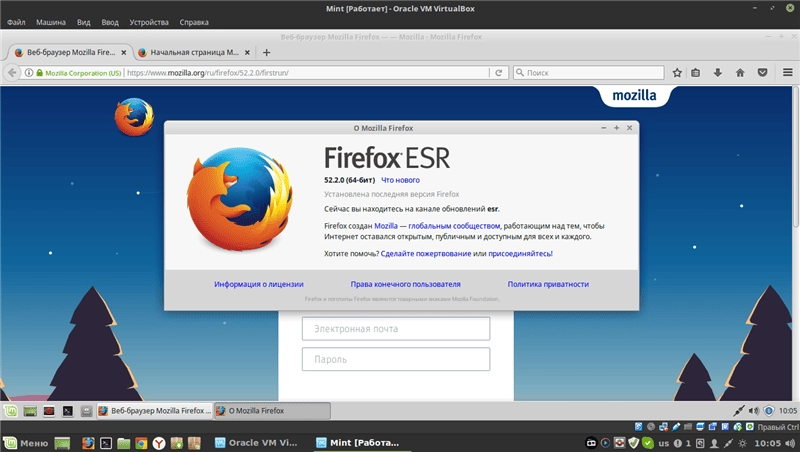This screenshot has width=800, height=452.
Task: Focus the Firefox URL address bar
Action: [x=306, y=73]
